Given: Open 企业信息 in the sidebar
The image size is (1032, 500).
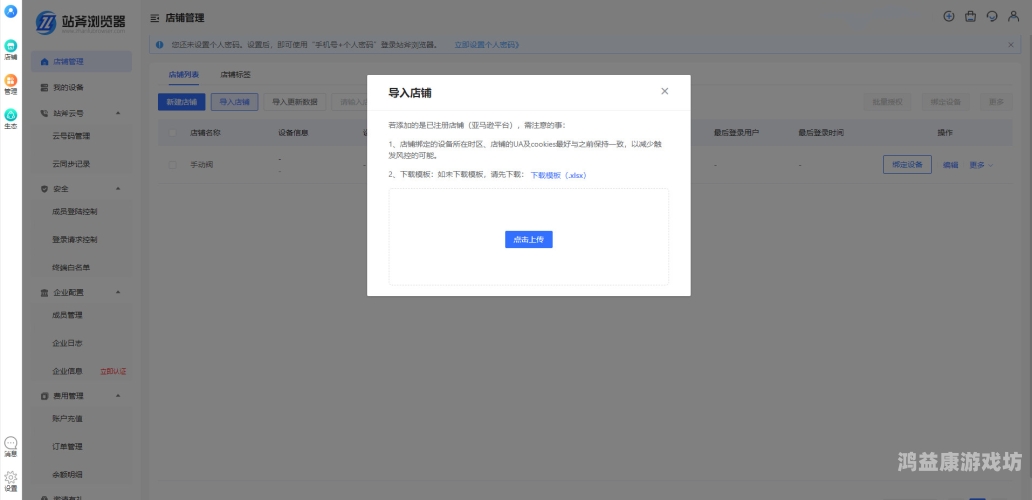Looking at the screenshot, I should (67, 371).
